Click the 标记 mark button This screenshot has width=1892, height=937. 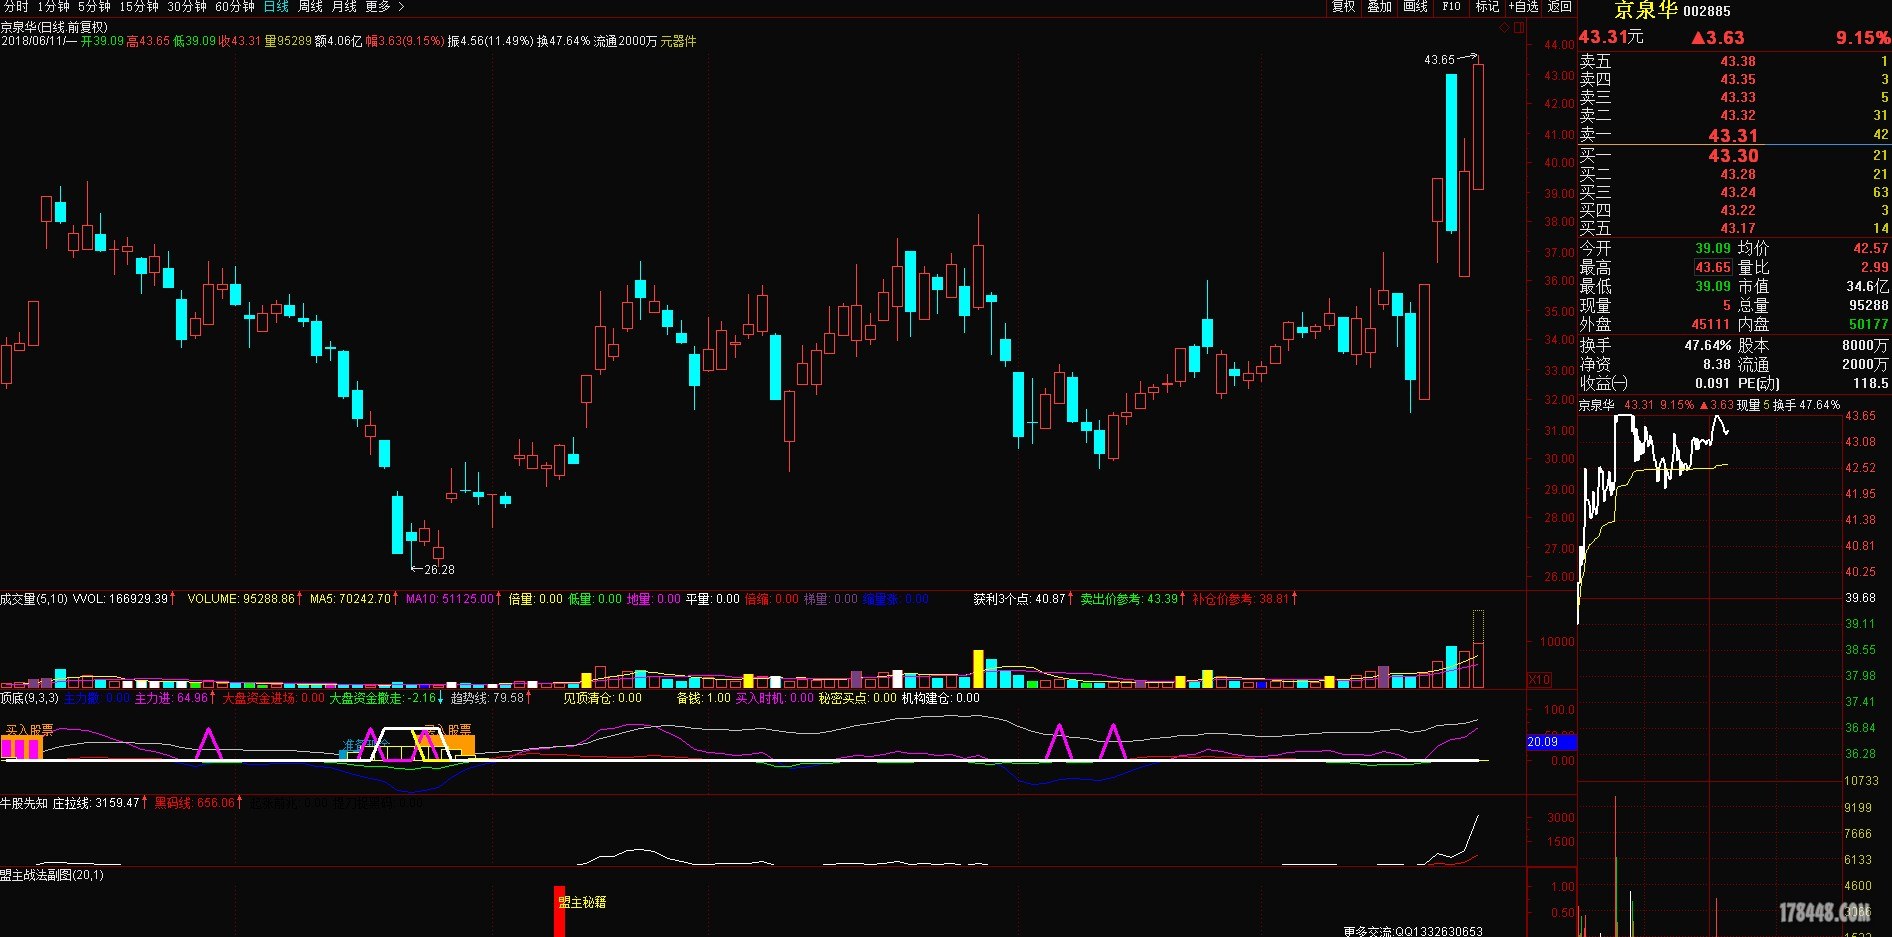pyautogui.click(x=1487, y=7)
